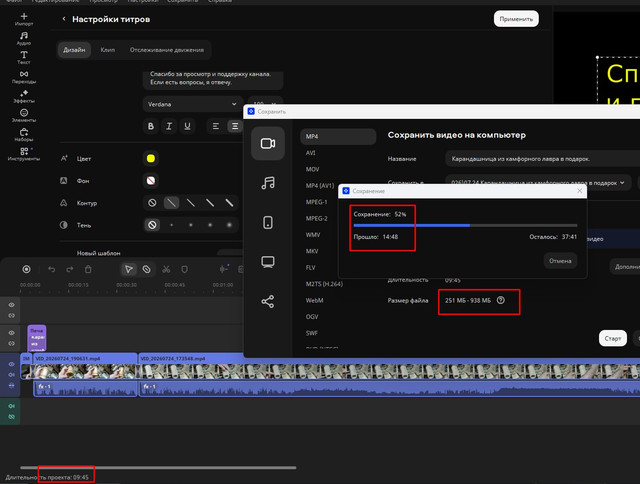The height and width of the screenshot is (484, 640).
Task: Toggle link icon on the topmost overlay track
Action: (x=11, y=315)
